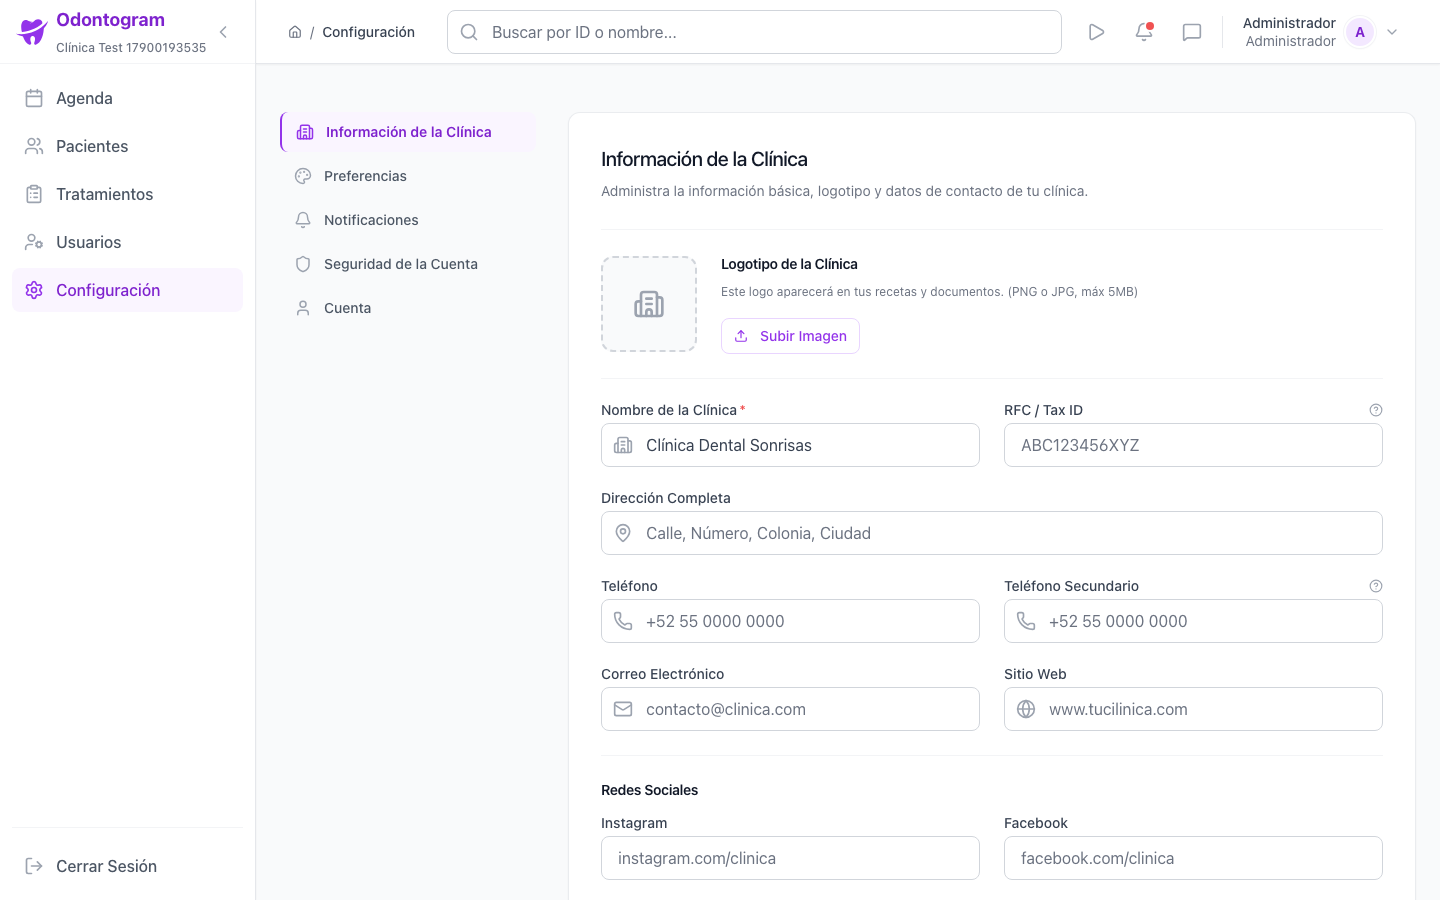The width and height of the screenshot is (1440, 900).
Task: Click the Administrador avatar circle
Action: click(1360, 32)
